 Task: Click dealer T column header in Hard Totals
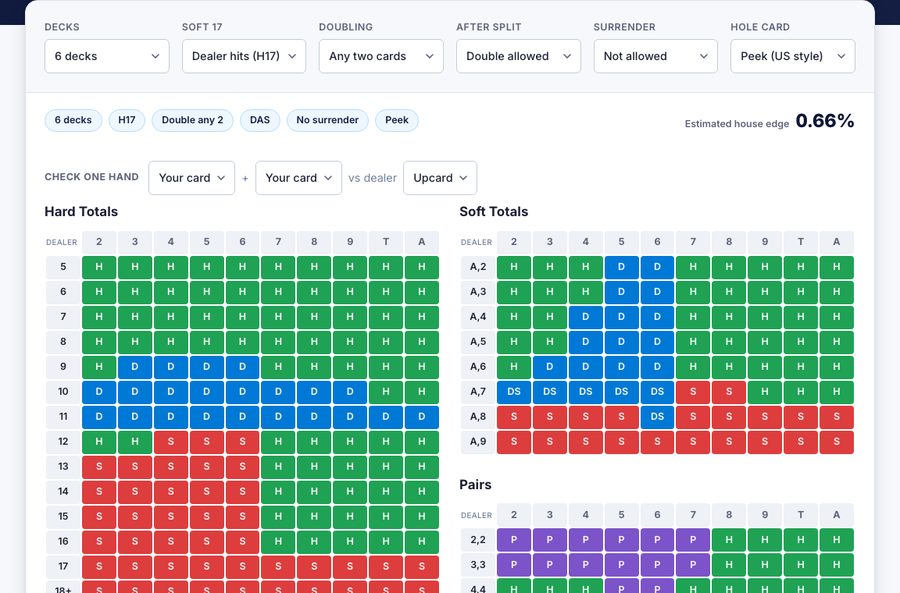pyautogui.click(x=386, y=242)
